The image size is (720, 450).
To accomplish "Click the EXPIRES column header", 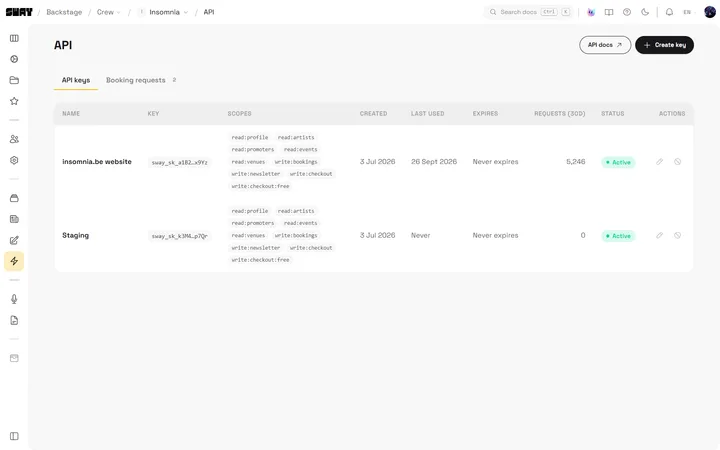I will 485,113.
